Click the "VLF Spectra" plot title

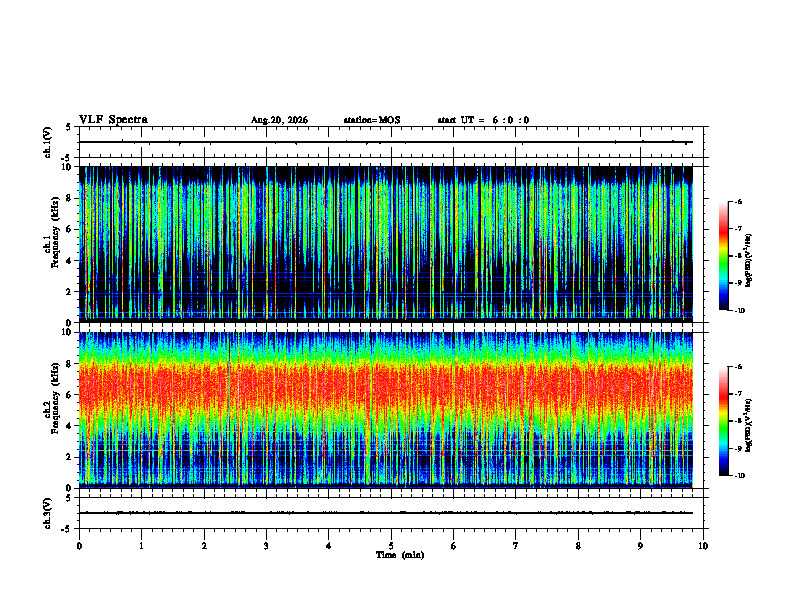113,120
